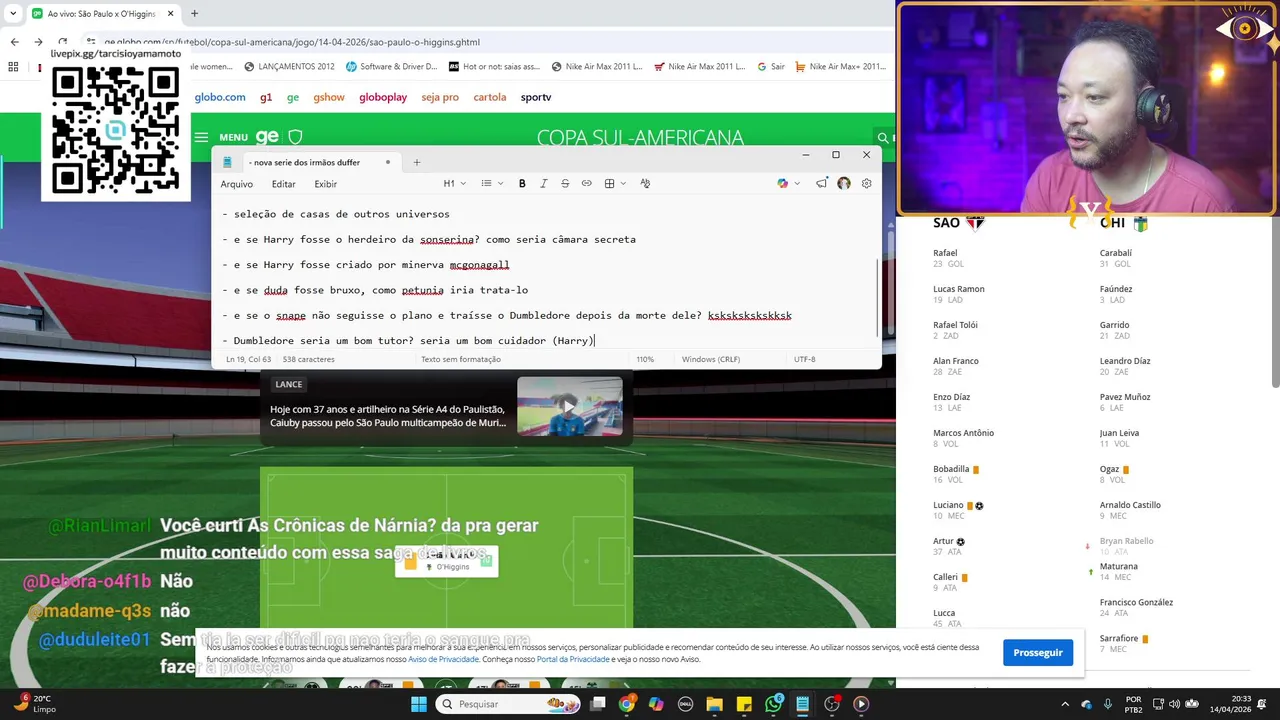Add a new Notepad tab
Viewport: 1280px width, 720px height.
[x=417, y=162]
